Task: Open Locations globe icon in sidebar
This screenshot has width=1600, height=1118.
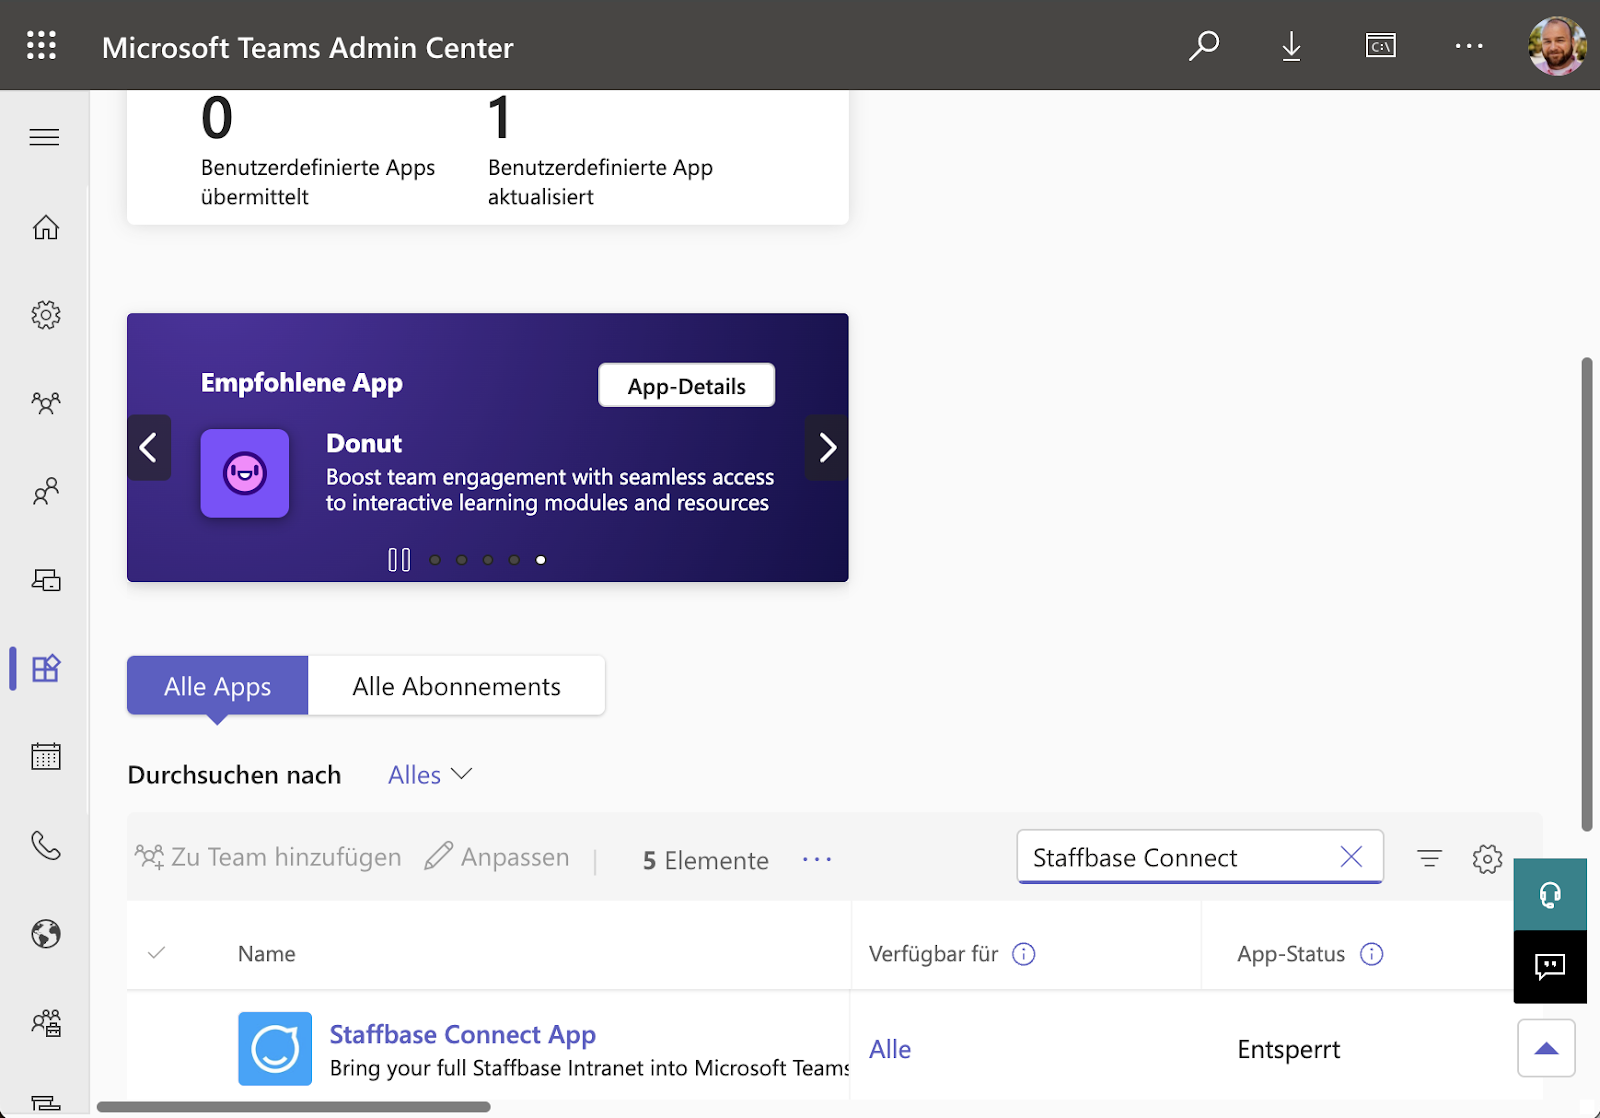Action: 45,934
